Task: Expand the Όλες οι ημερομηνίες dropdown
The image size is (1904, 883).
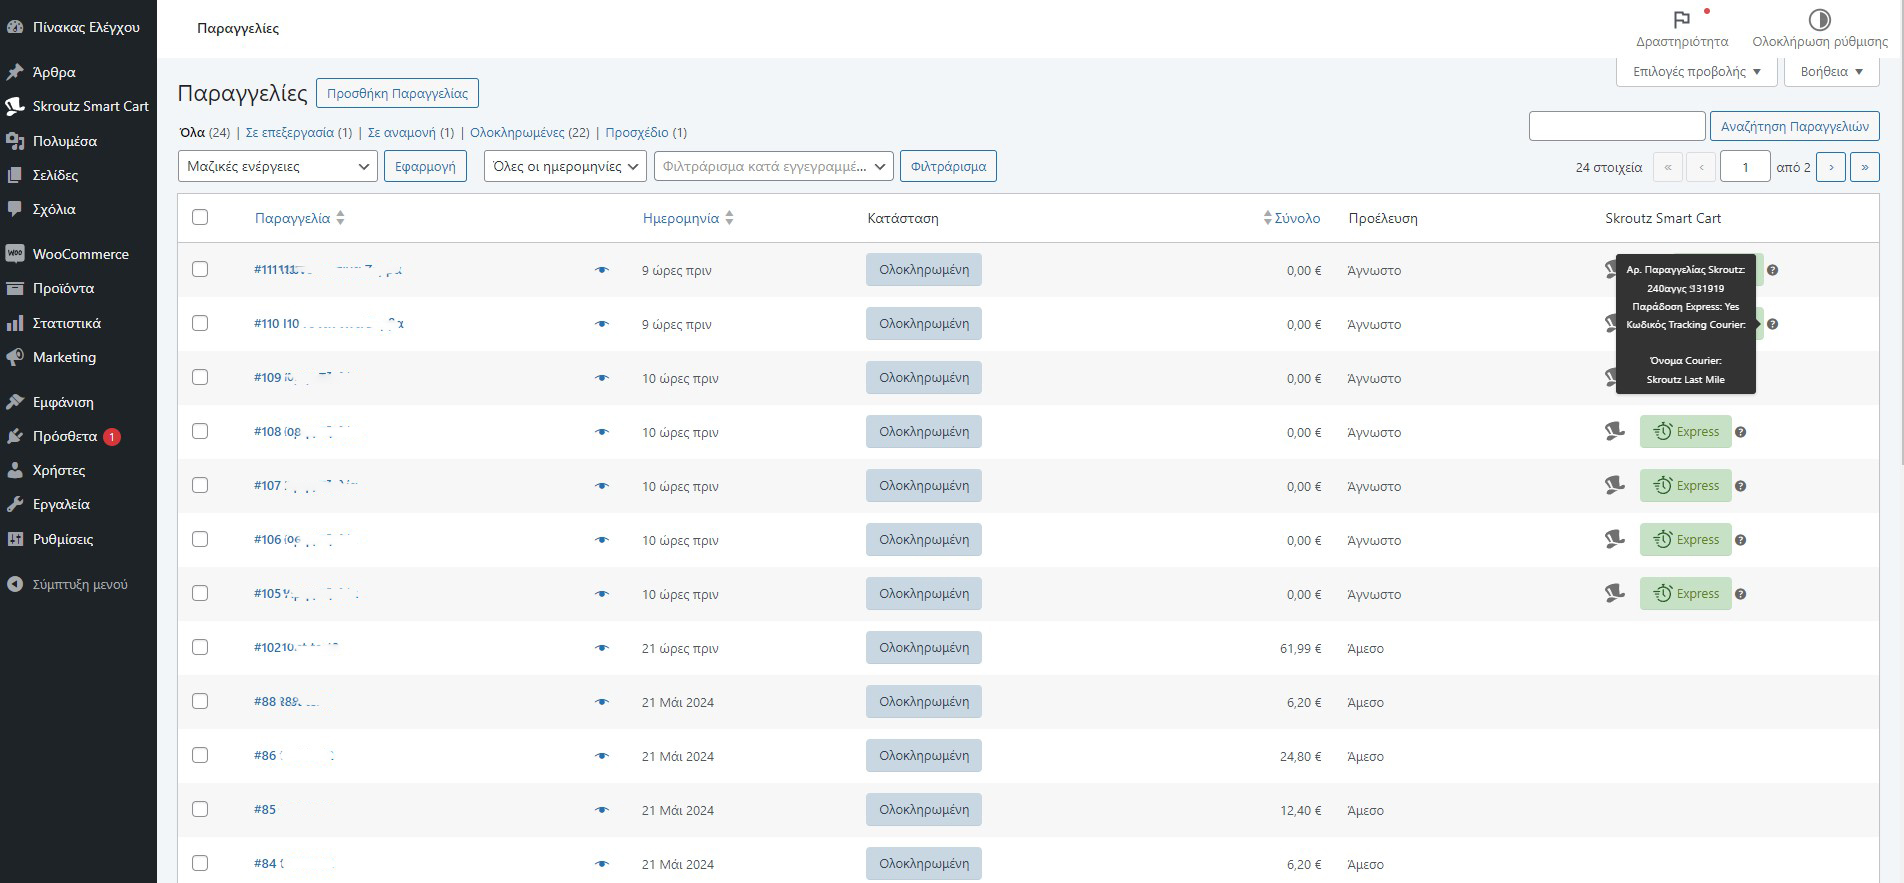Action: [x=565, y=167]
